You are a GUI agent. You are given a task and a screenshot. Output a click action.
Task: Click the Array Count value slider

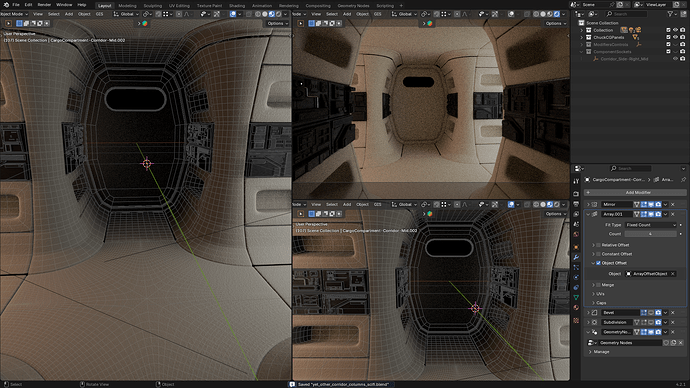point(650,234)
